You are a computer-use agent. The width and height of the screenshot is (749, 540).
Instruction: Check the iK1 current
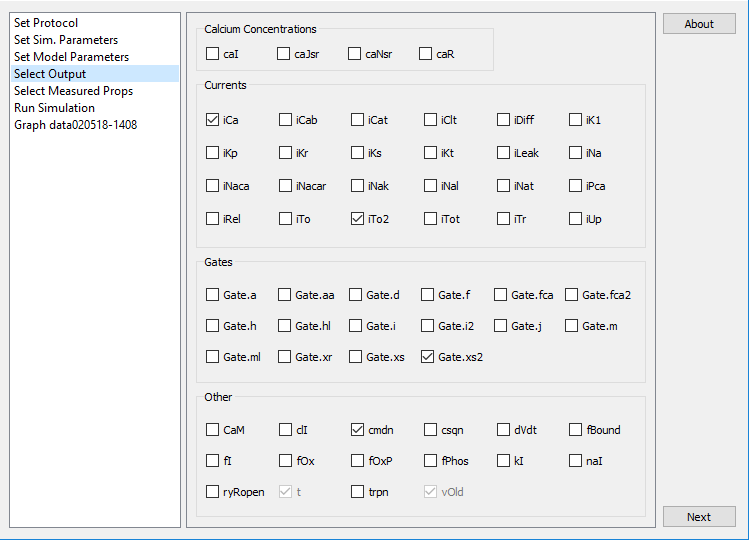[575, 119]
